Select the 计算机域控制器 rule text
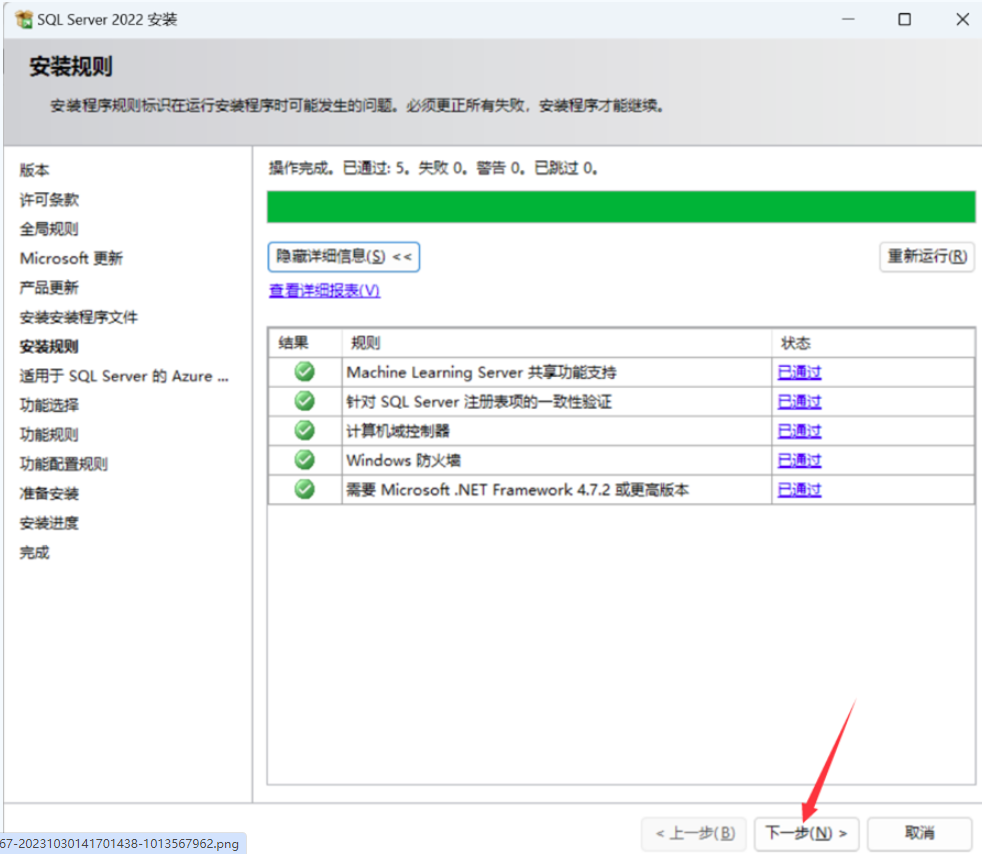This screenshot has width=982, height=854. tap(398, 431)
